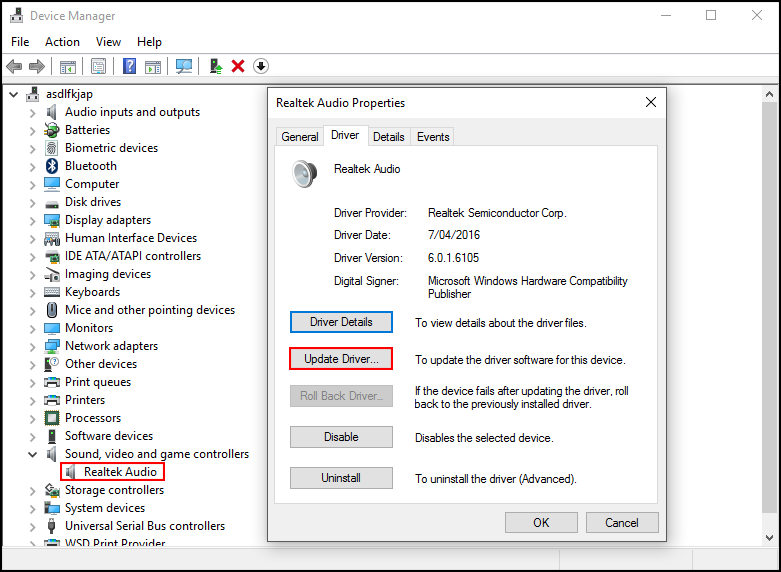Click the Realtek Audio speaker icon in the dialog
The image size is (781, 572).
[304, 173]
